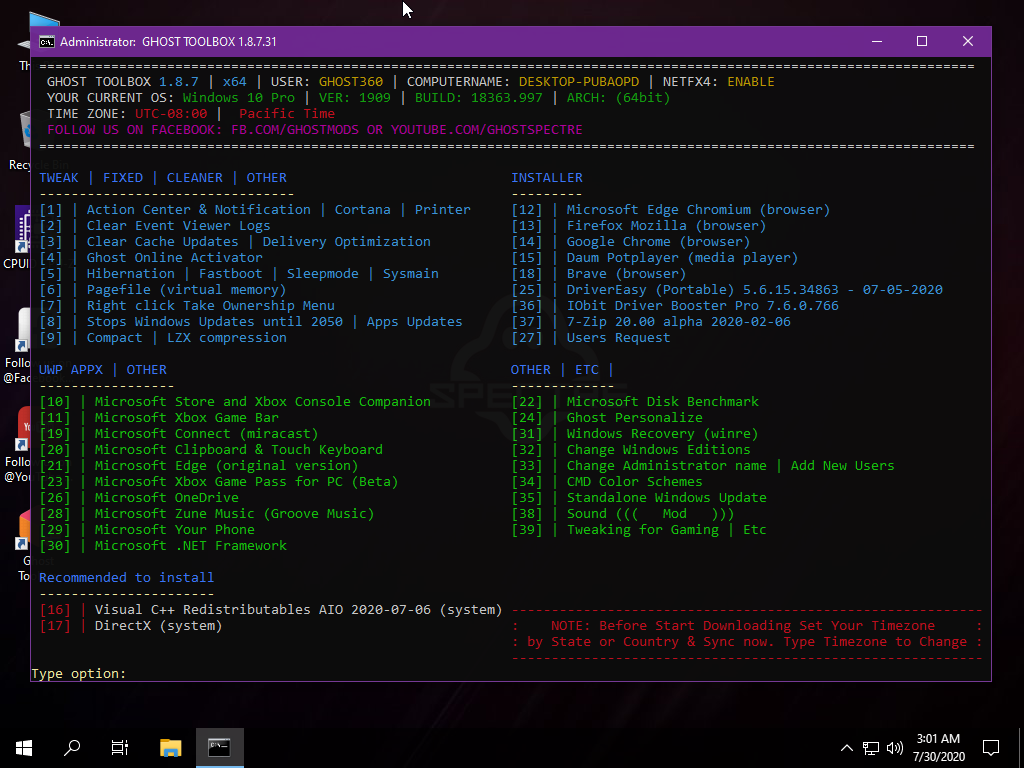Screen dimensions: 1024x768
Task: Click 'Microsoft Store and Xbox Console Companion'
Action: 263,402
